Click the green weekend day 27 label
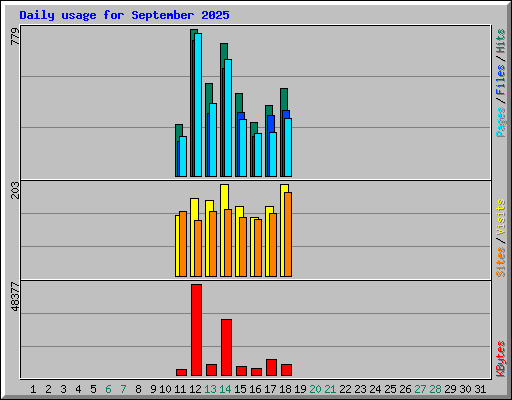512x400 pixels. (420, 389)
